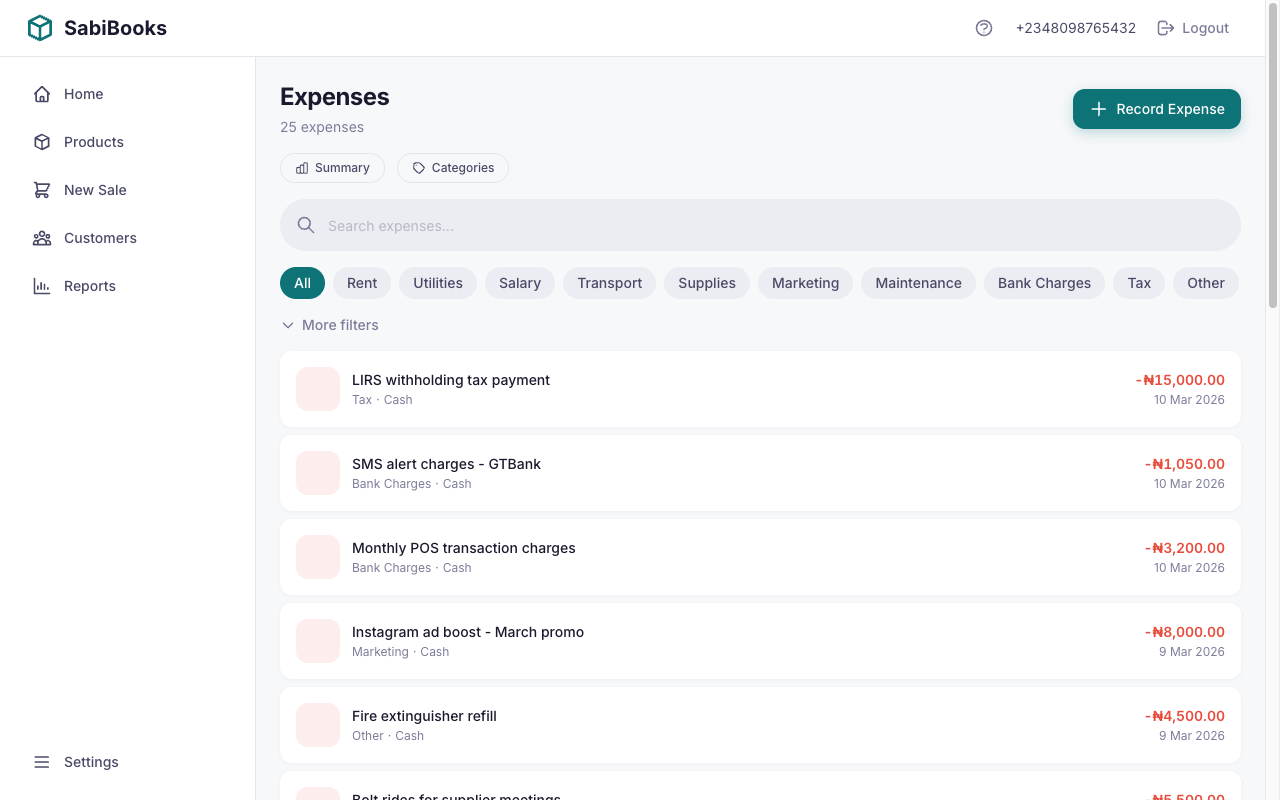Viewport: 1280px width, 800px height.
Task: Expand the More filters section
Action: pyautogui.click(x=330, y=325)
